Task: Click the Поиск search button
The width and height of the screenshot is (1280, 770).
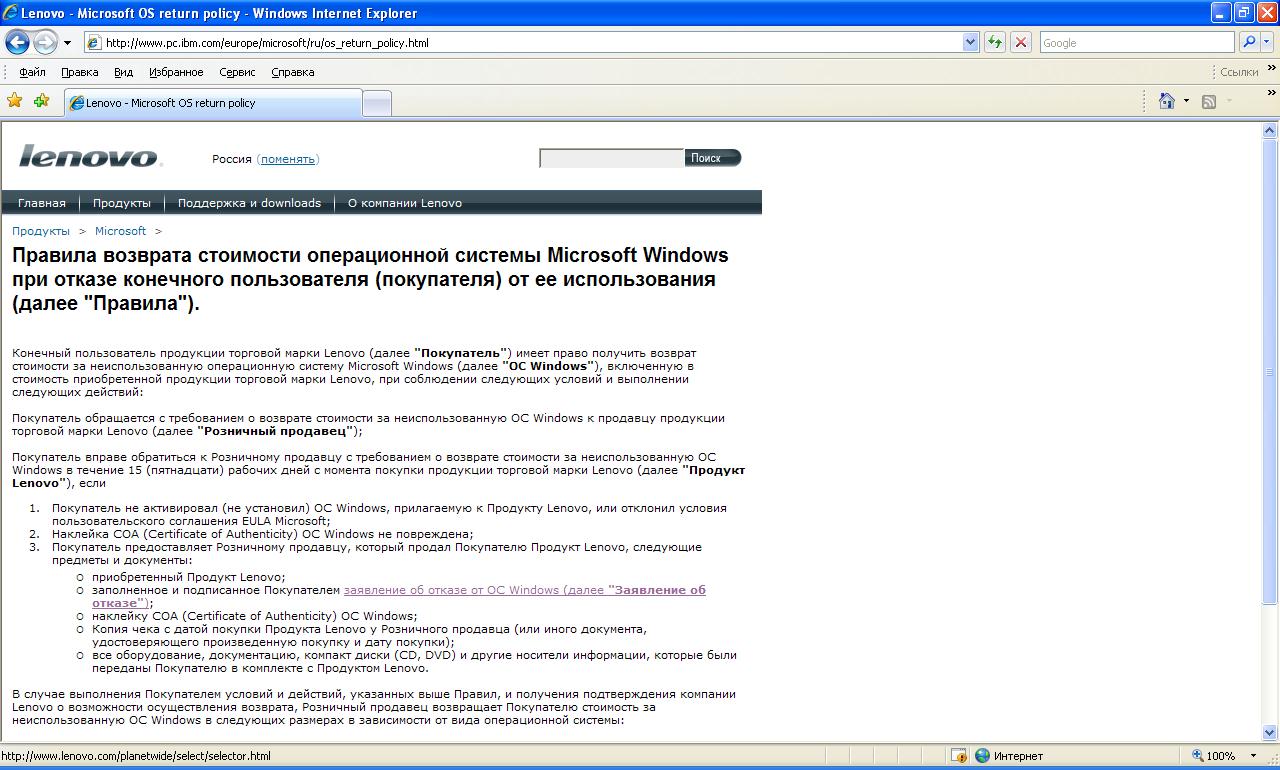Action: click(713, 158)
